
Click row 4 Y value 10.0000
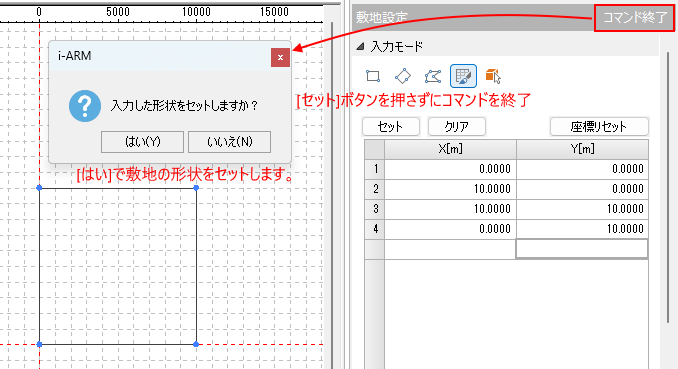582,229
